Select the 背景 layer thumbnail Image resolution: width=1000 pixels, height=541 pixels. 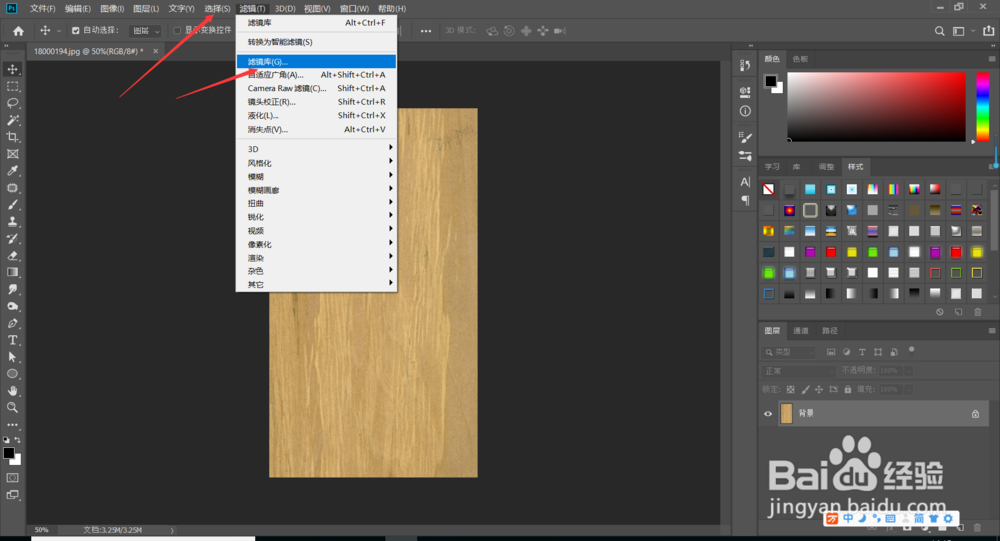786,413
